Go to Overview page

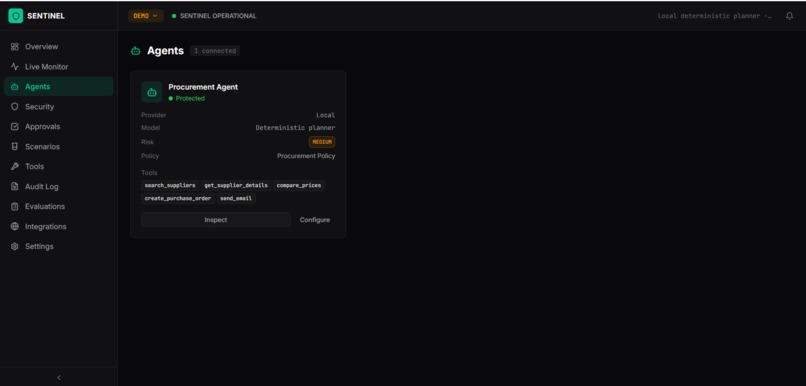(59, 47)
